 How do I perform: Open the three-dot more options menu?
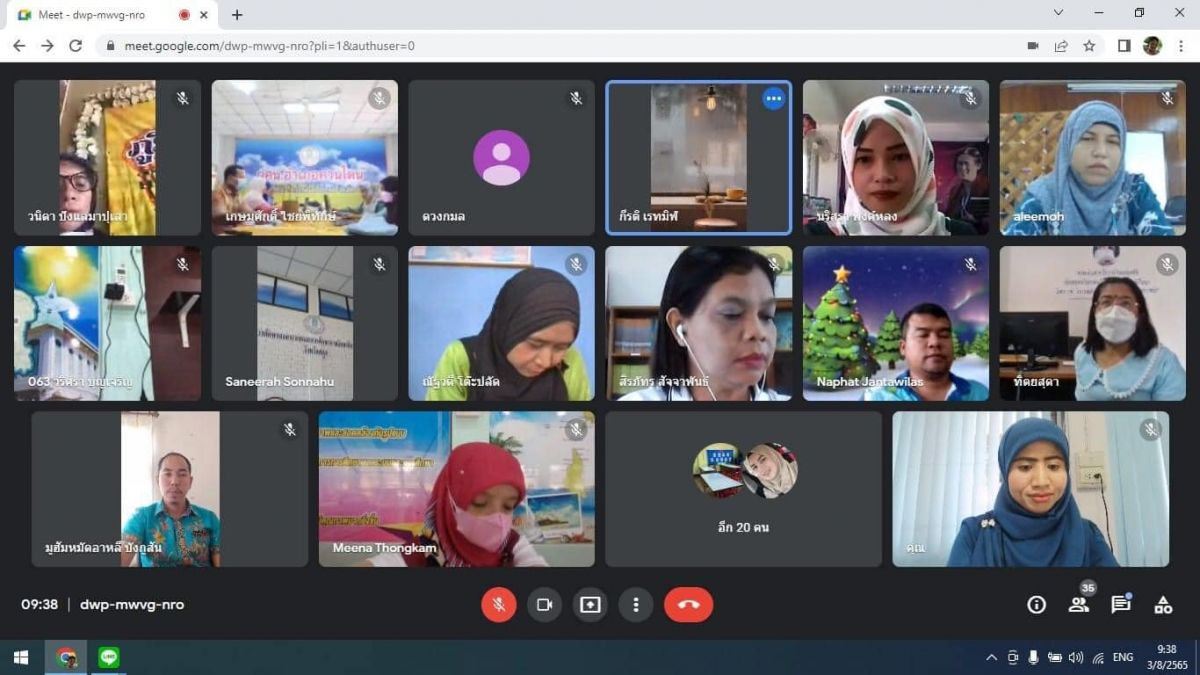tap(635, 605)
